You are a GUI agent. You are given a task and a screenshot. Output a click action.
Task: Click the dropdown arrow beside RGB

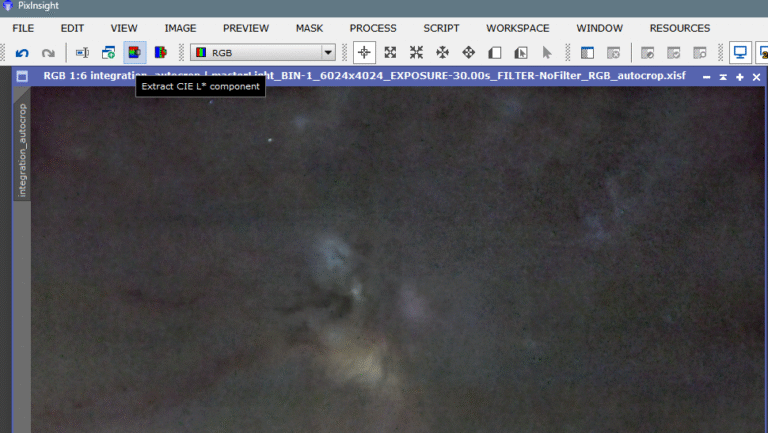[x=327, y=52]
